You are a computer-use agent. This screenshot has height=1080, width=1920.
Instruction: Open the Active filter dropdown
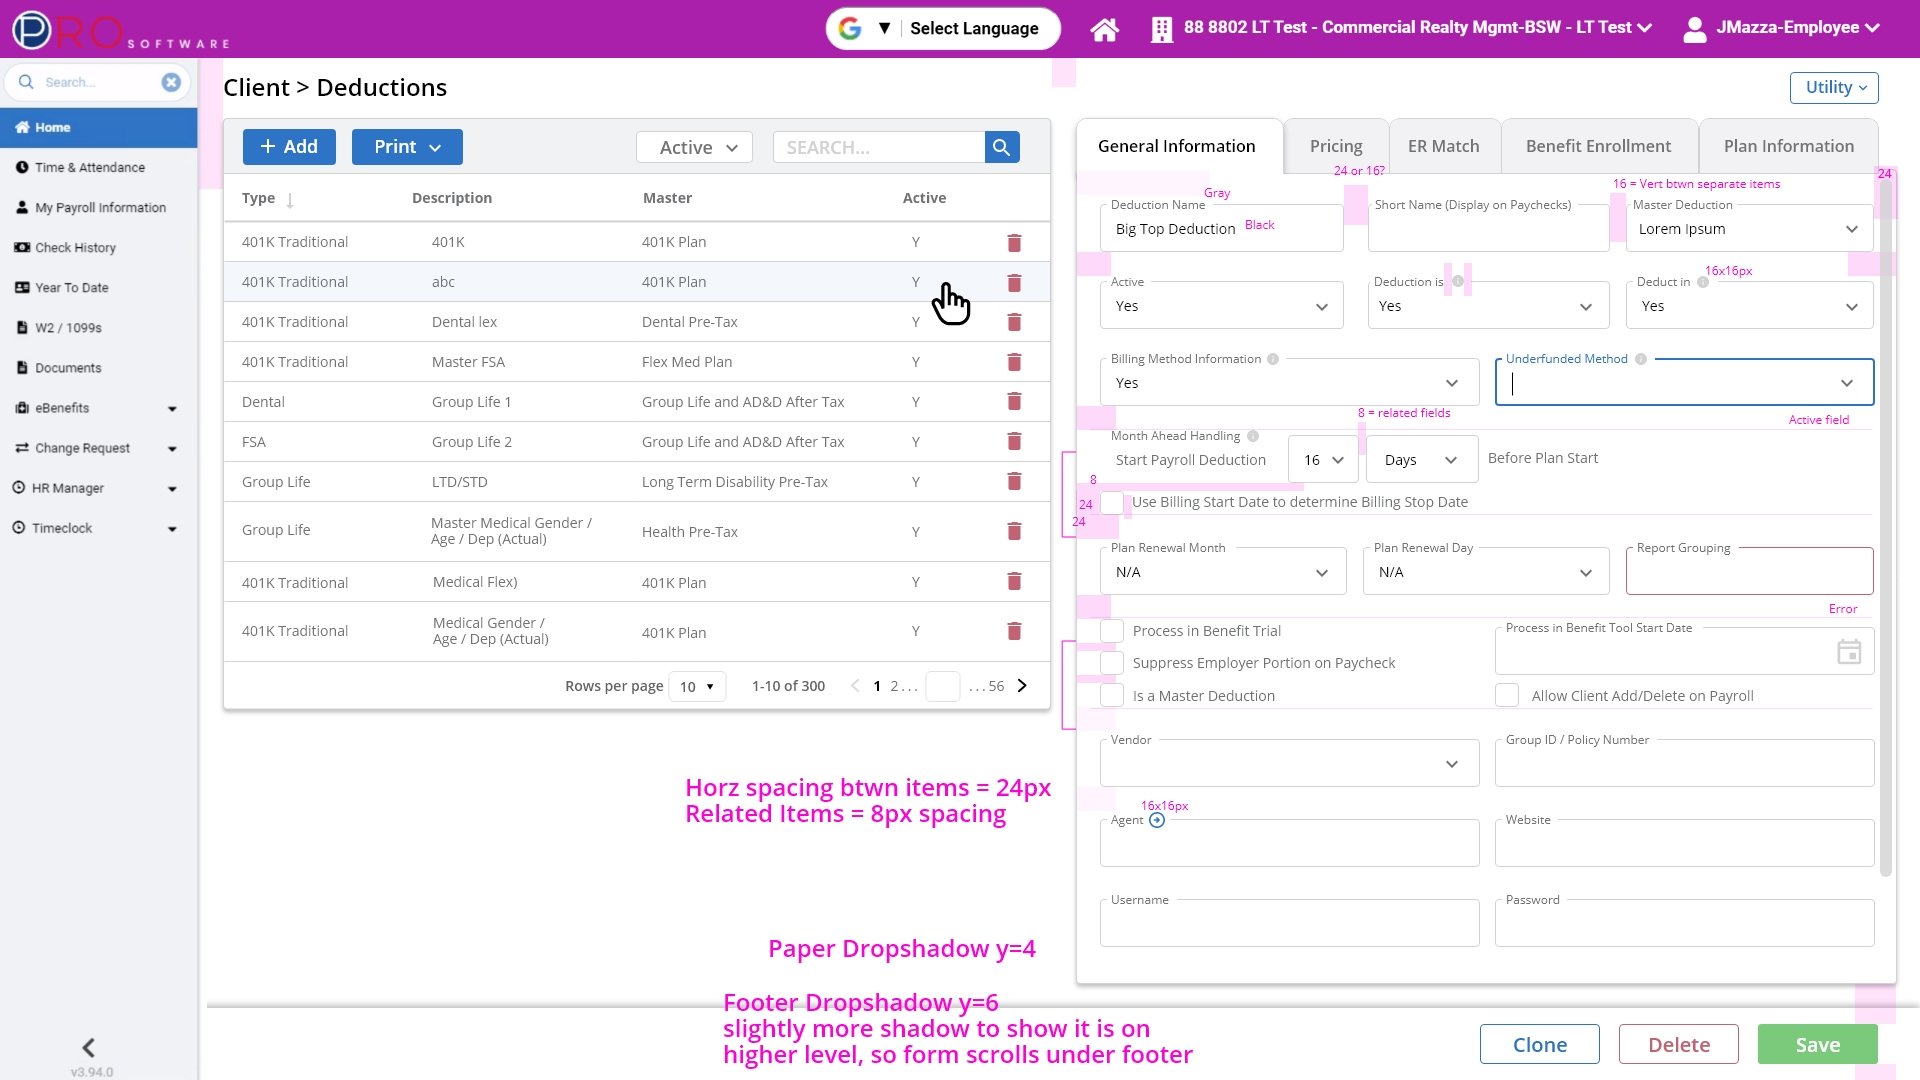pyautogui.click(x=695, y=147)
